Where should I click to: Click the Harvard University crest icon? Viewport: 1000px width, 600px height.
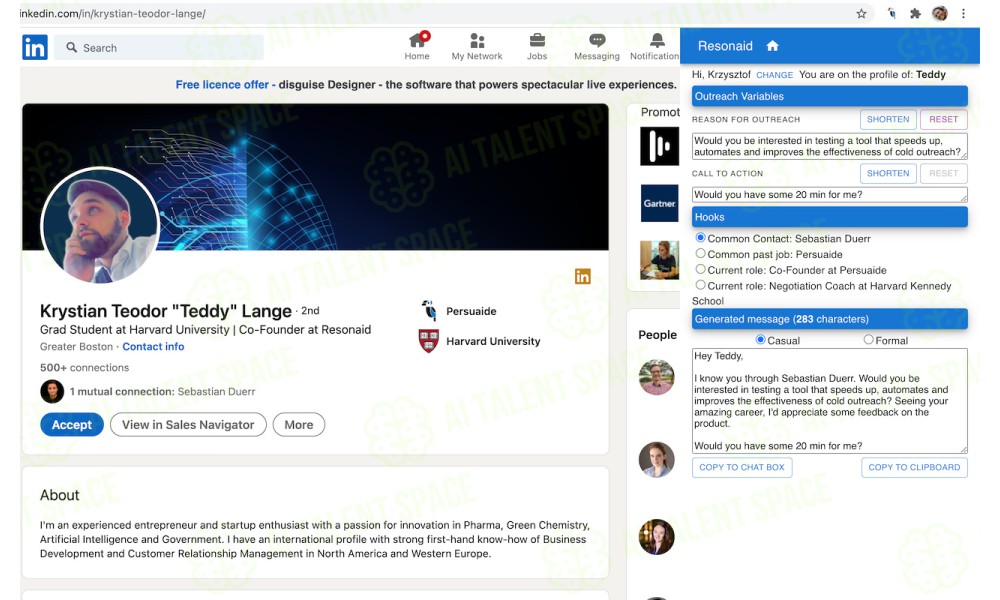[429, 341]
